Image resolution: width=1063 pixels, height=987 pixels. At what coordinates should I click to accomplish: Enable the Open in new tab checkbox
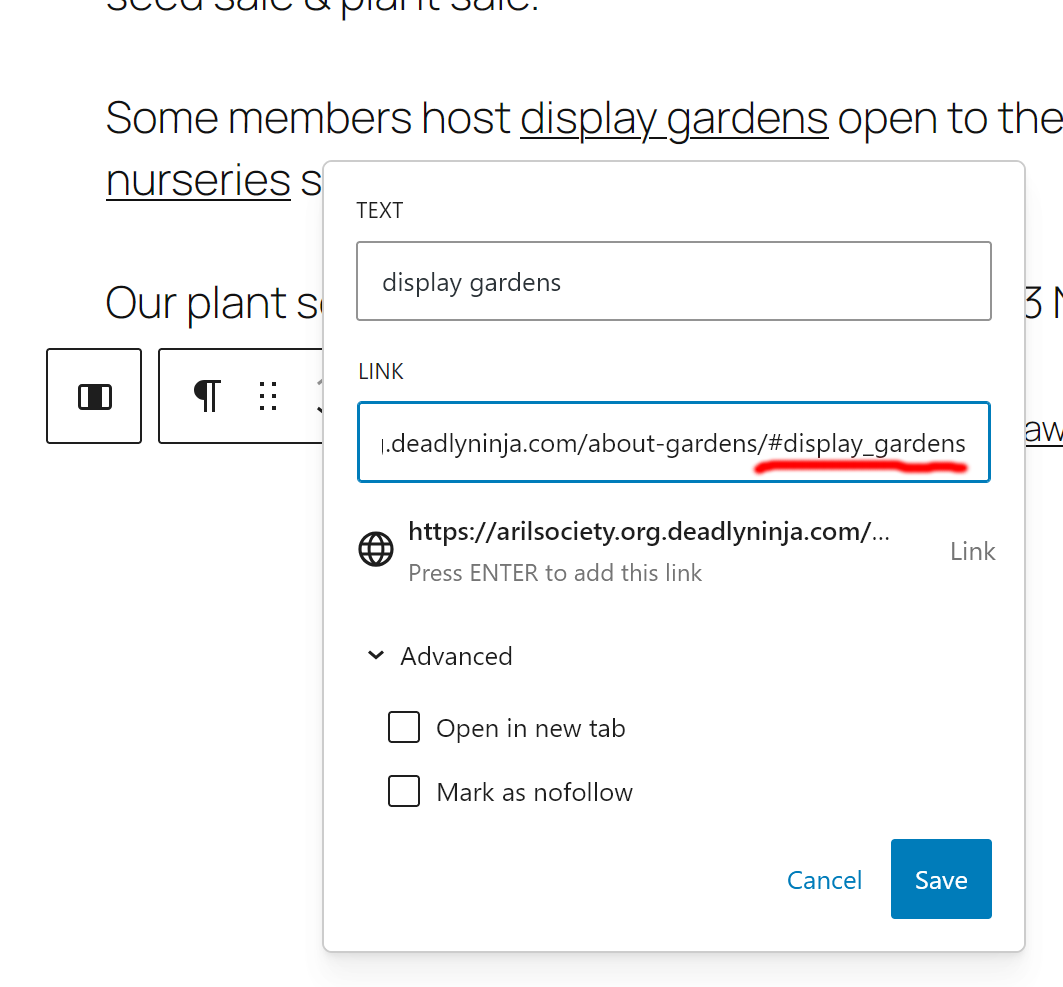point(404,728)
